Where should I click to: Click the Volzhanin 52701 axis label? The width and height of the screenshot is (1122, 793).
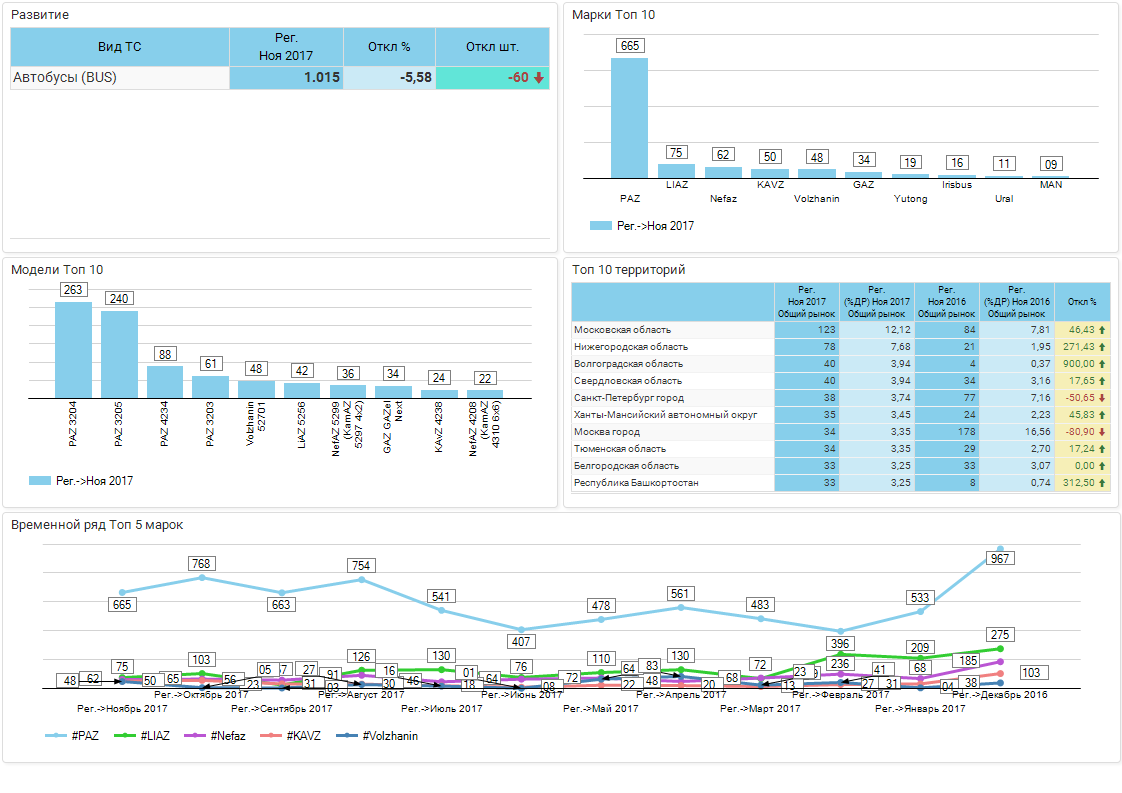pyautogui.click(x=255, y=423)
